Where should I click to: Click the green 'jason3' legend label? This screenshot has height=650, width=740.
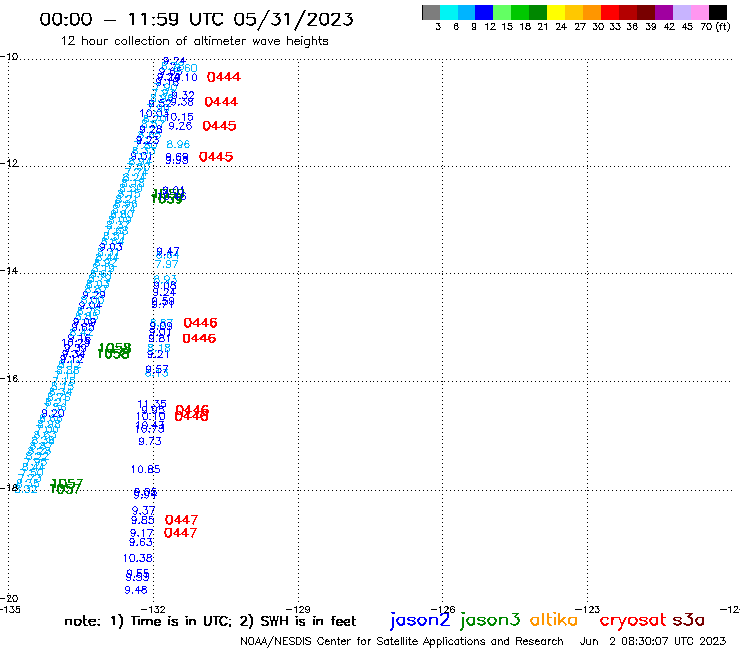click(490, 620)
